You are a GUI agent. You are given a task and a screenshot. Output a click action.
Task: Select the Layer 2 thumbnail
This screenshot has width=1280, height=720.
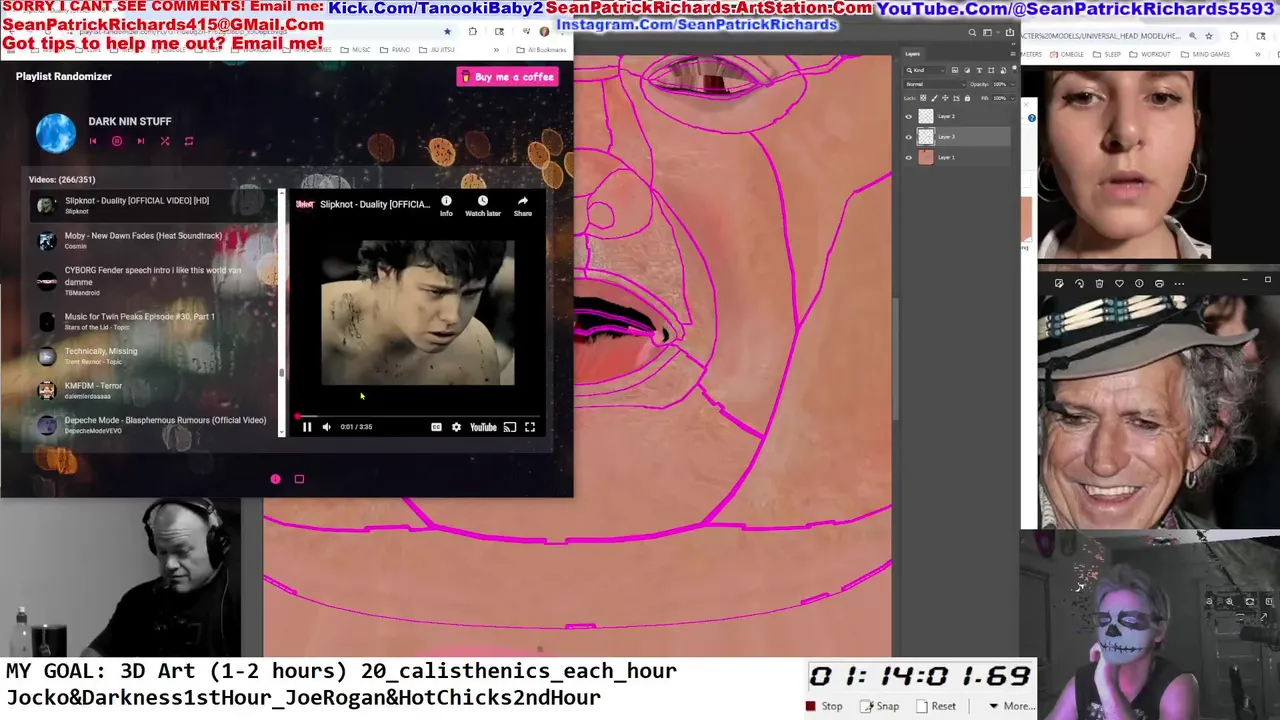(x=926, y=117)
